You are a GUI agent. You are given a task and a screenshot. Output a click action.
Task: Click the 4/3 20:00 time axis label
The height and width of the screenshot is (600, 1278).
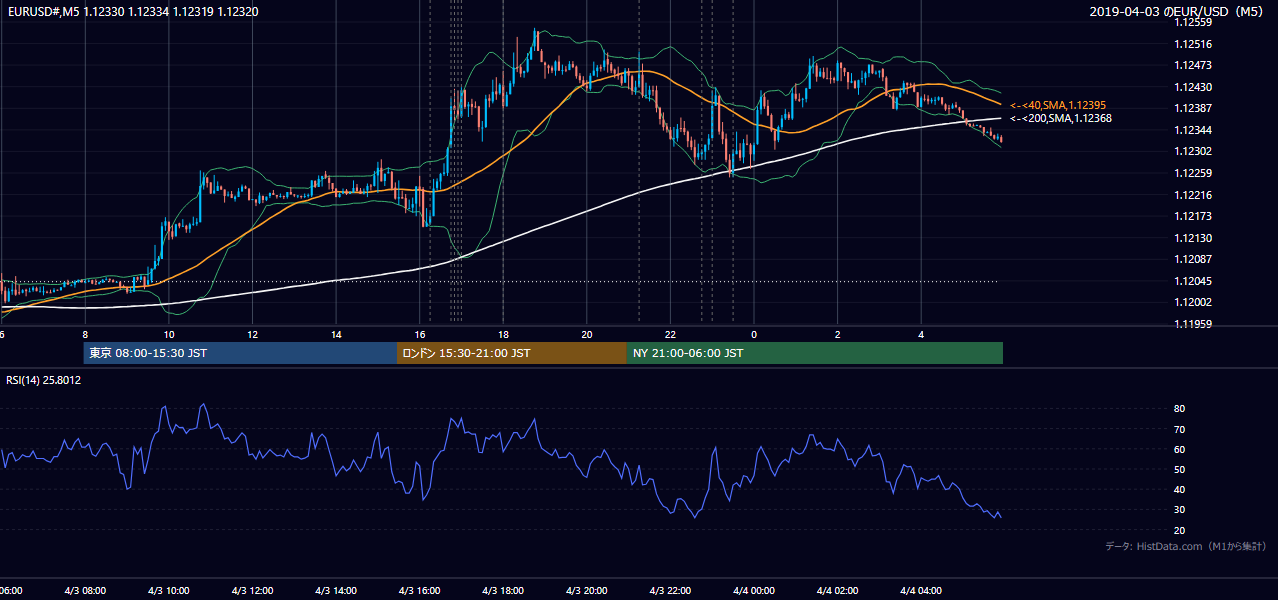click(x=587, y=590)
